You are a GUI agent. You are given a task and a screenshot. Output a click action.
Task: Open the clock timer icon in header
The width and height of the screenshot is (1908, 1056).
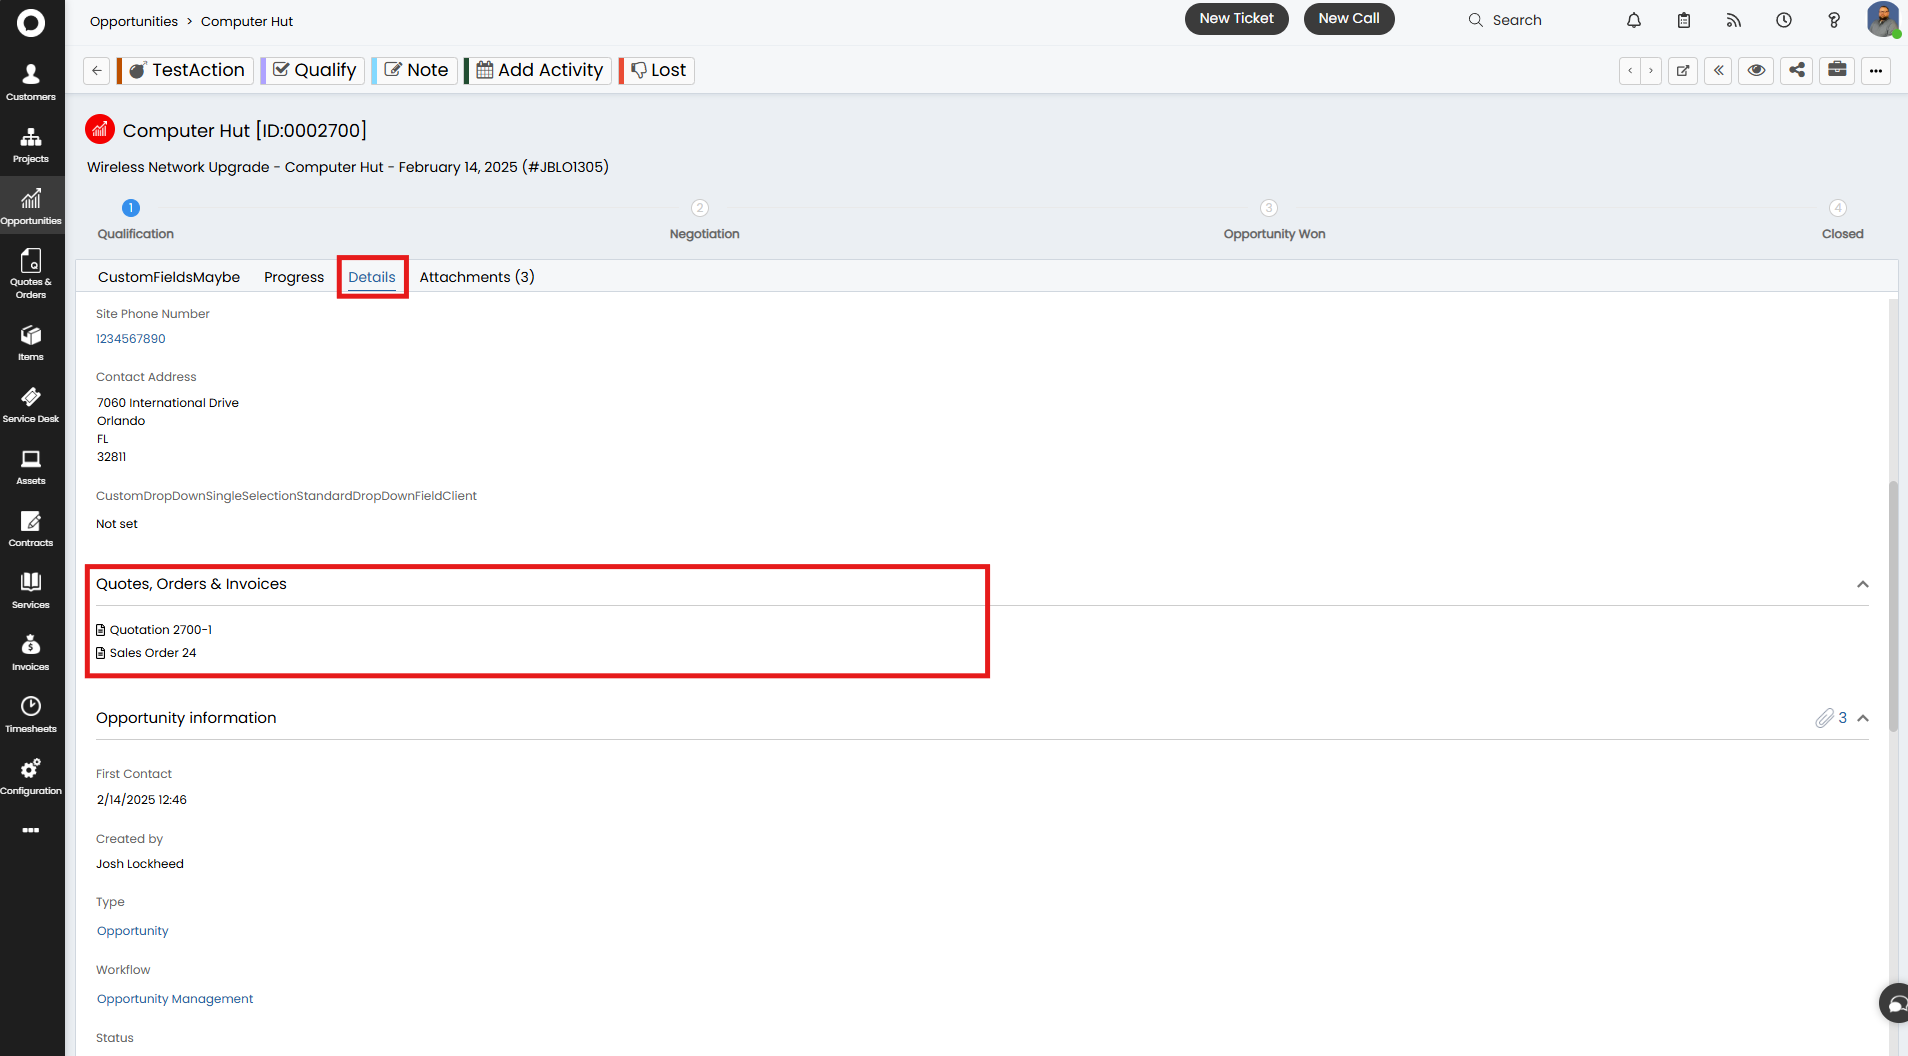(1784, 20)
